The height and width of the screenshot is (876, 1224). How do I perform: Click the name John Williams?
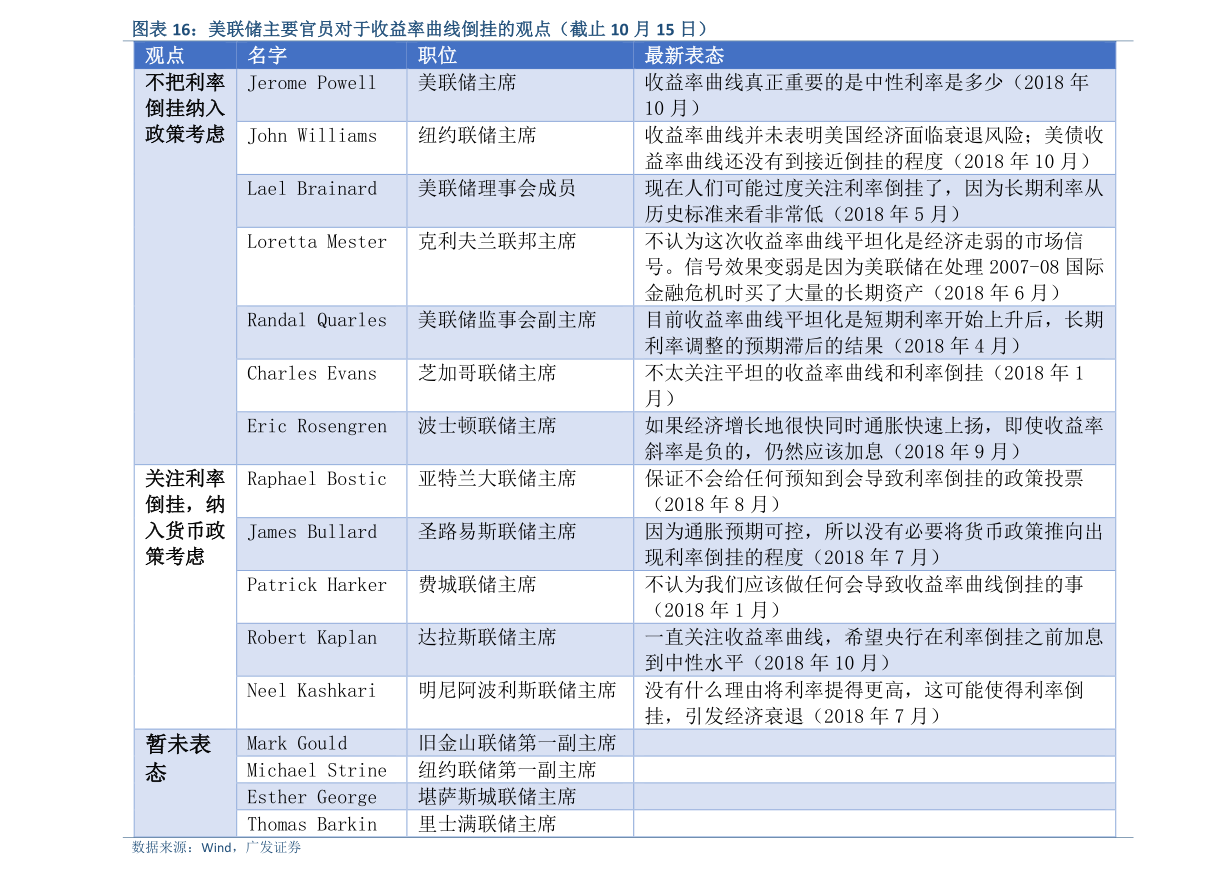[x=312, y=136]
